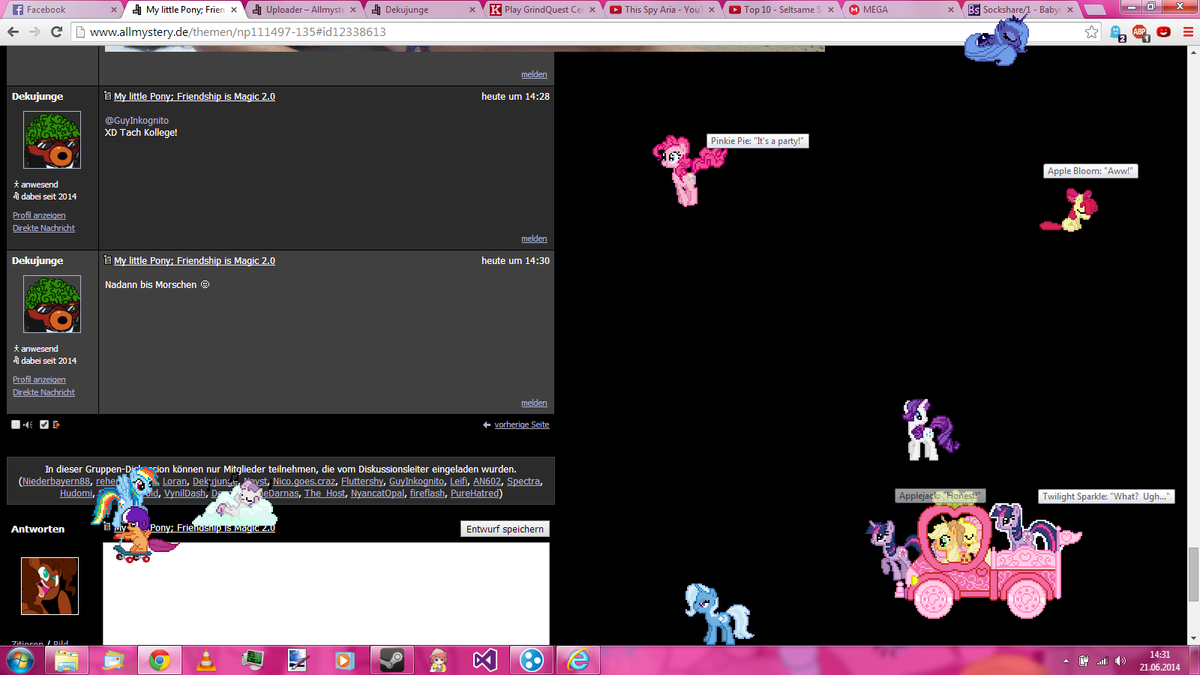The height and width of the screenshot is (675, 1200).
Task: Open member link Nico.goes.craz
Action: click(304, 482)
